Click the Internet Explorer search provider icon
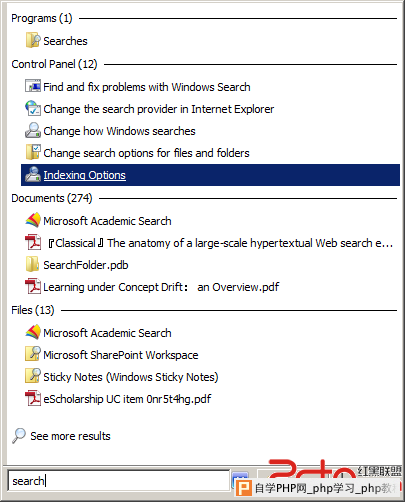This screenshot has height=502, width=405. [x=33, y=108]
